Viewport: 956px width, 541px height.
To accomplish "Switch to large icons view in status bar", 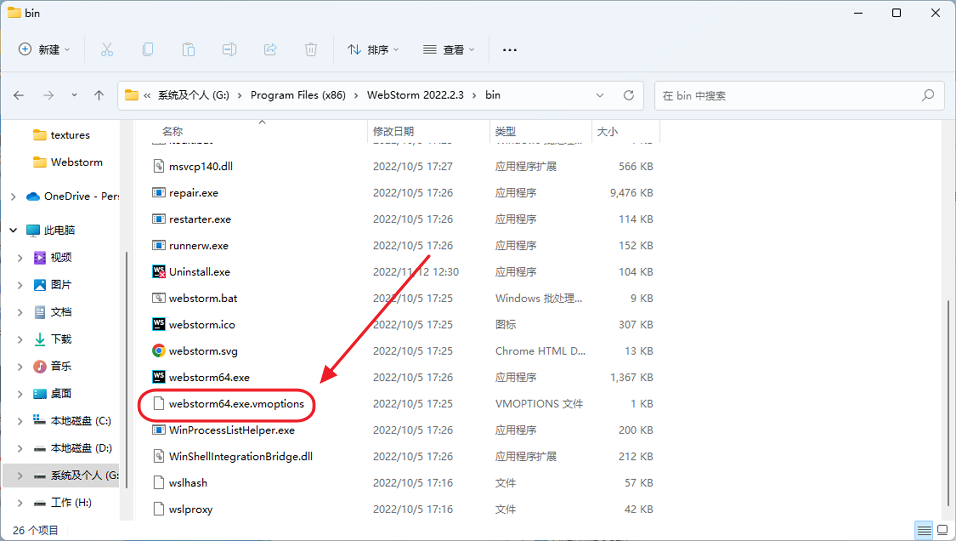I will pyautogui.click(x=943, y=529).
